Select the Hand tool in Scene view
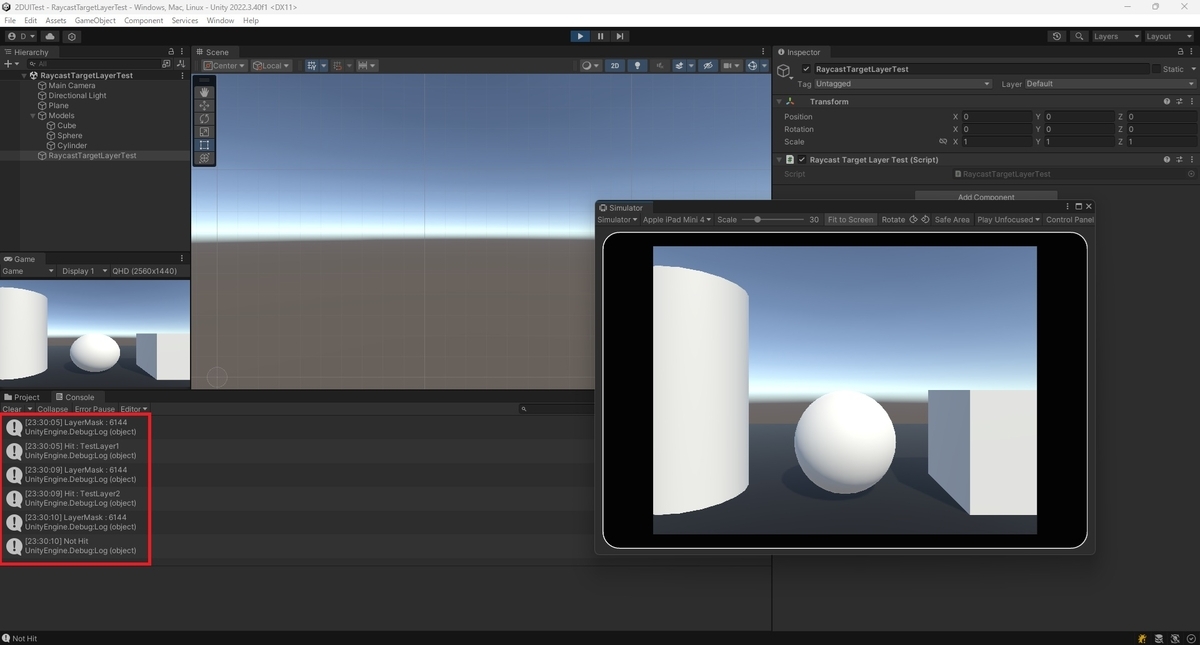The height and width of the screenshot is (645, 1200). [x=204, y=92]
